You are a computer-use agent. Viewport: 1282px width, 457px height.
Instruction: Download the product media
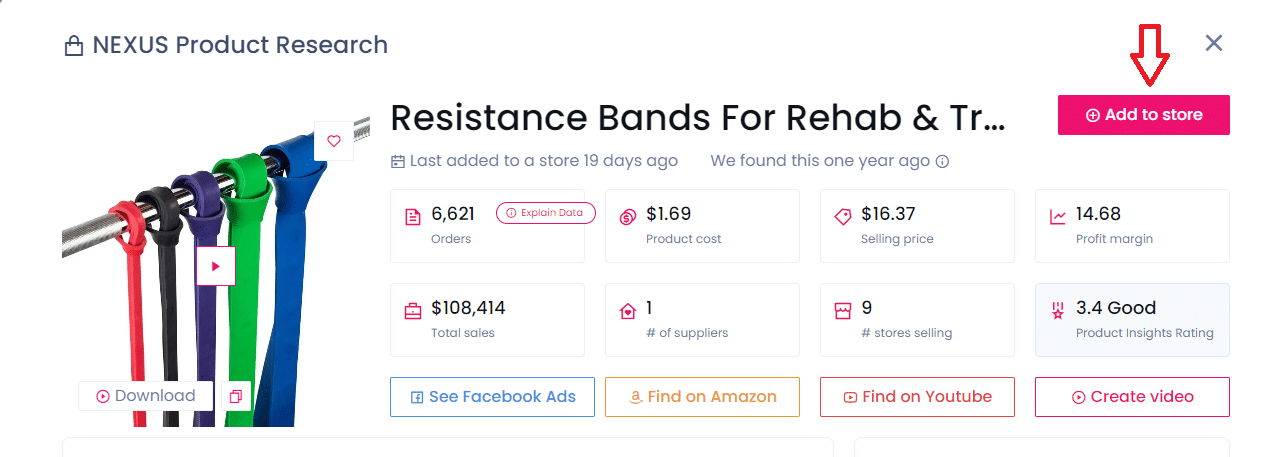(x=145, y=396)
